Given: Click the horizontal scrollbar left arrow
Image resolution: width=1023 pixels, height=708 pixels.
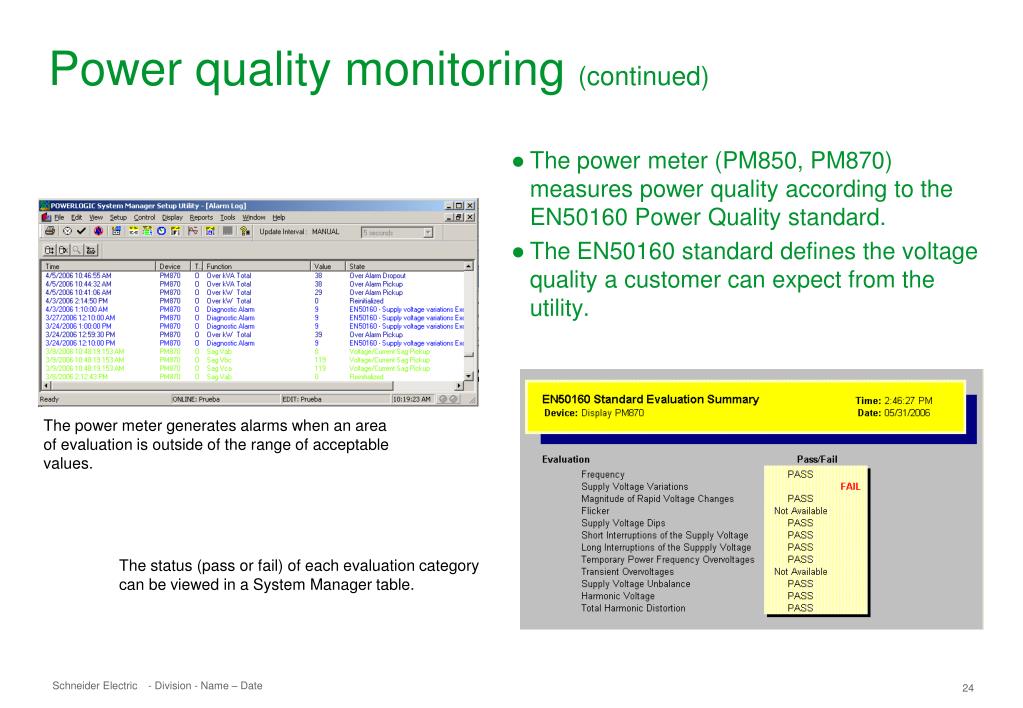Looking at the screenshot, I should tap(46, 386).
